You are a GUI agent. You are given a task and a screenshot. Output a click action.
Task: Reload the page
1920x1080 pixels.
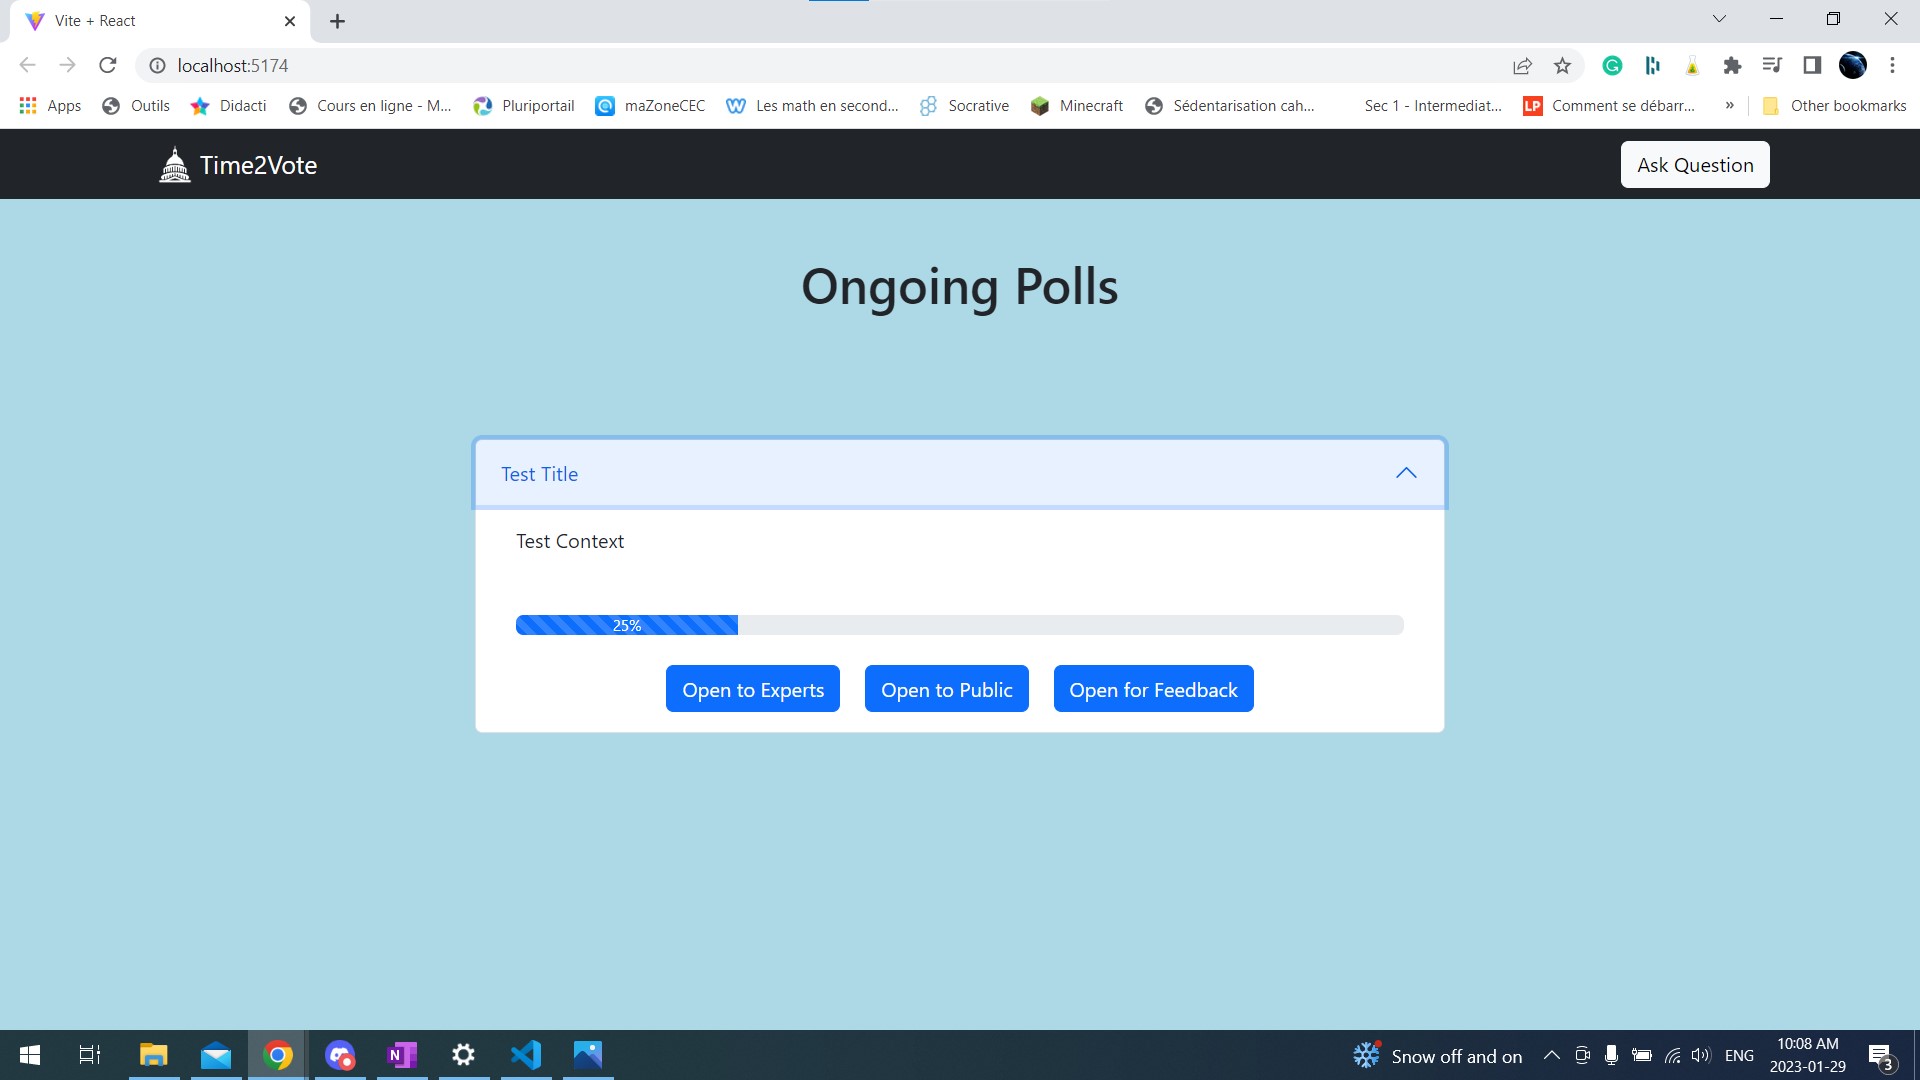(x=108, y=66)
